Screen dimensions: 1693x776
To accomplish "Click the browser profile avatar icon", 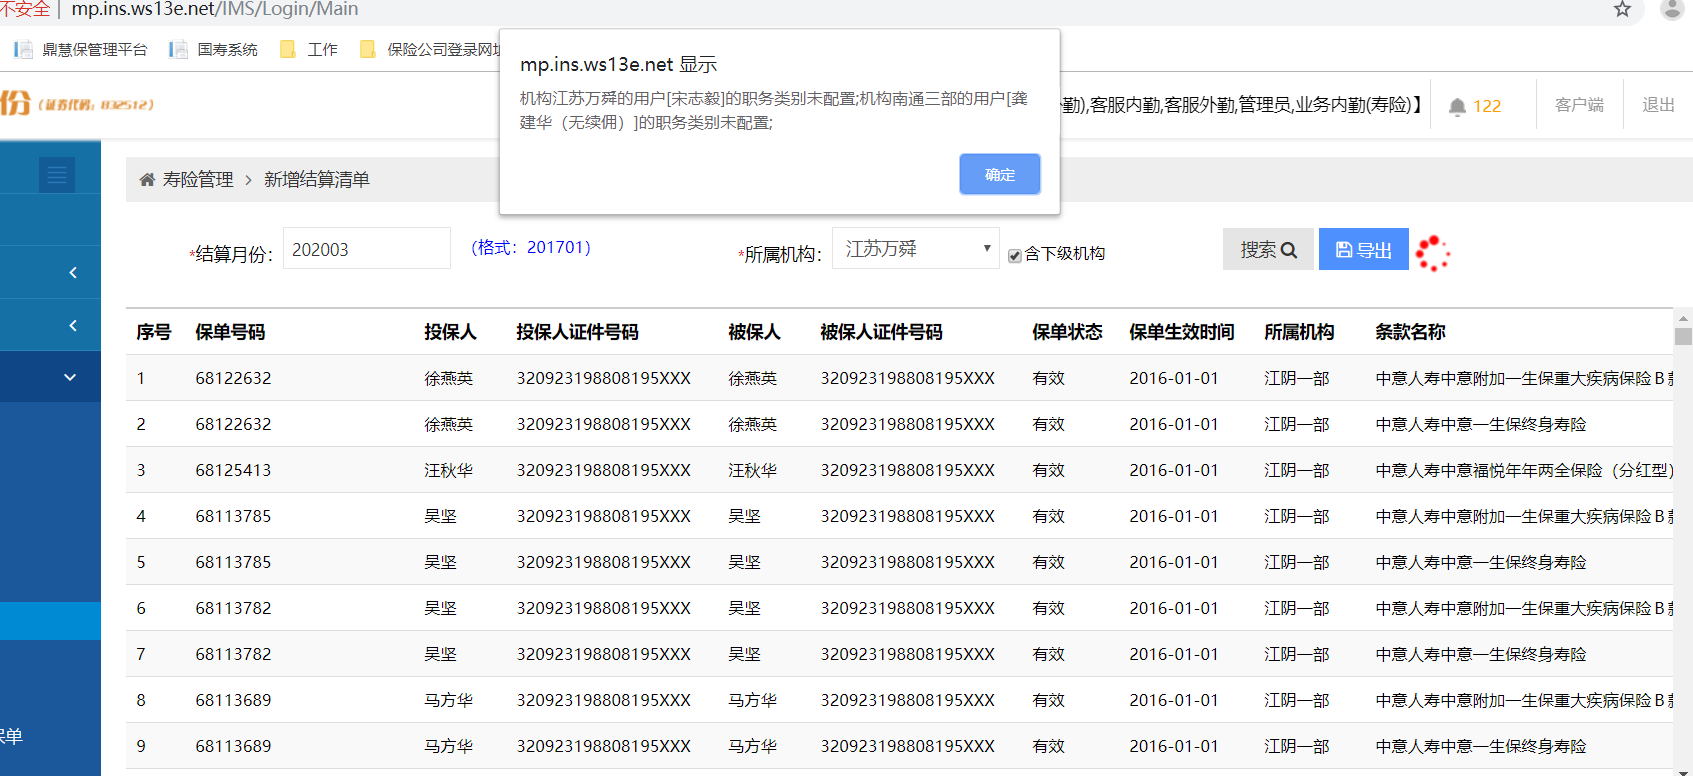I will [x=1671, y=10].
